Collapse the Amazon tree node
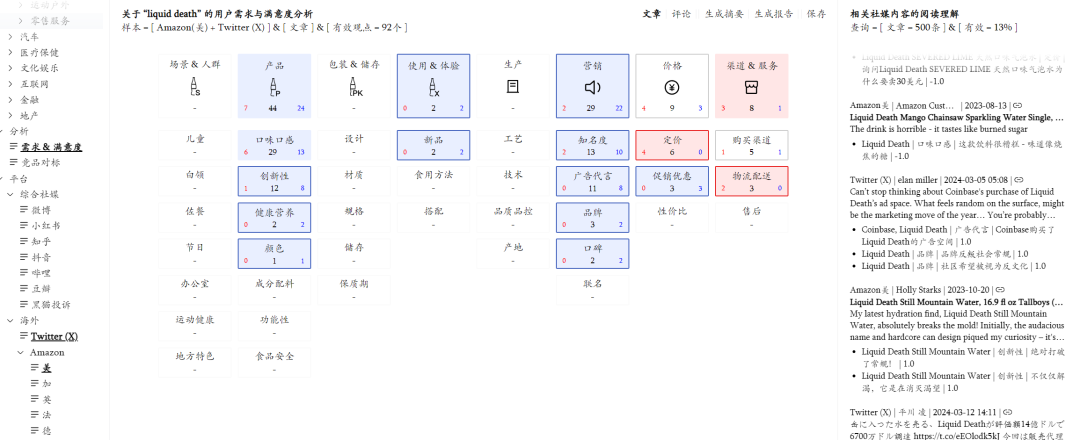 pyautogui.click(x=21, y=353)
